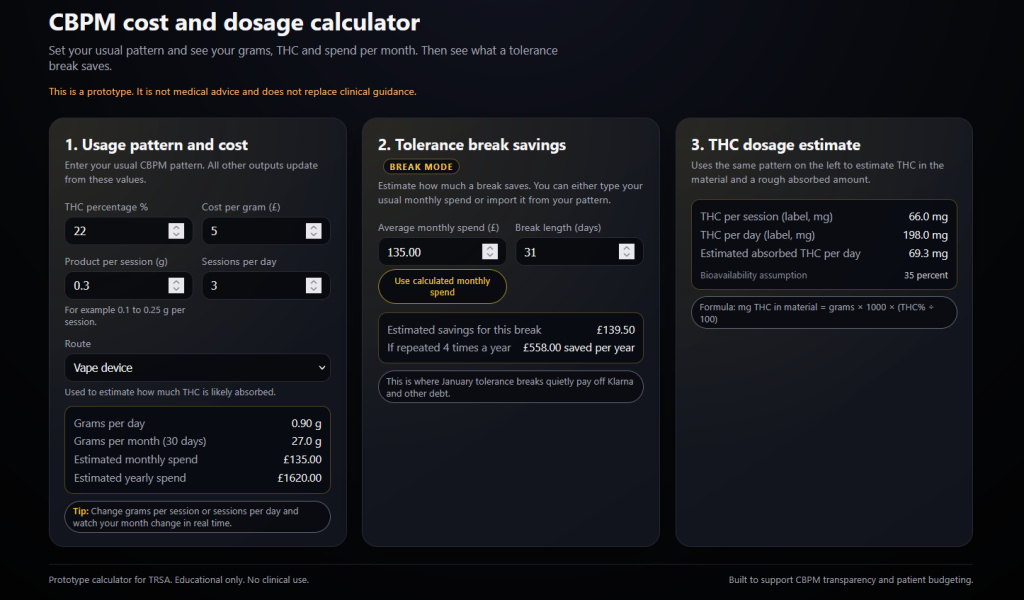Screen dimensions: 1024x600
Task: Click the Average monthly spend input field
Action: point(441,252)
